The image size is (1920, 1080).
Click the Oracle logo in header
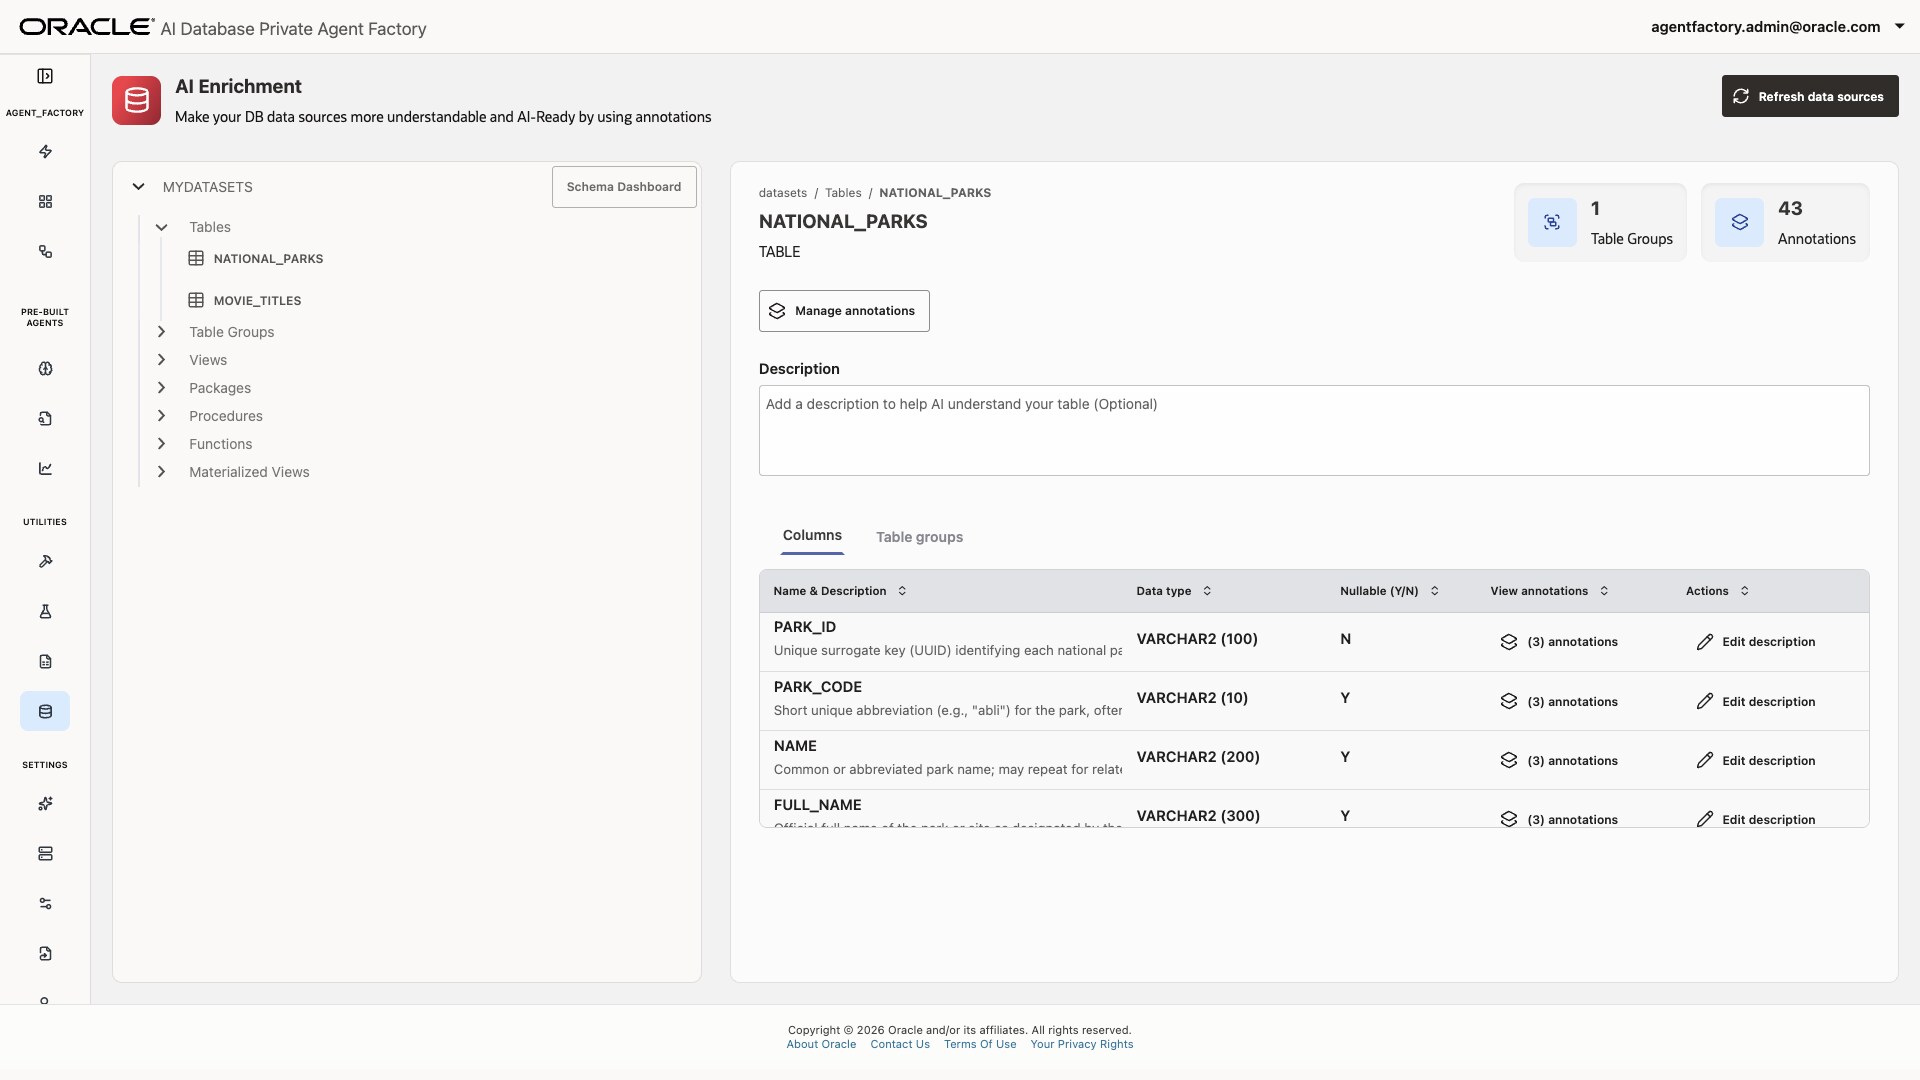pos(87,27)
